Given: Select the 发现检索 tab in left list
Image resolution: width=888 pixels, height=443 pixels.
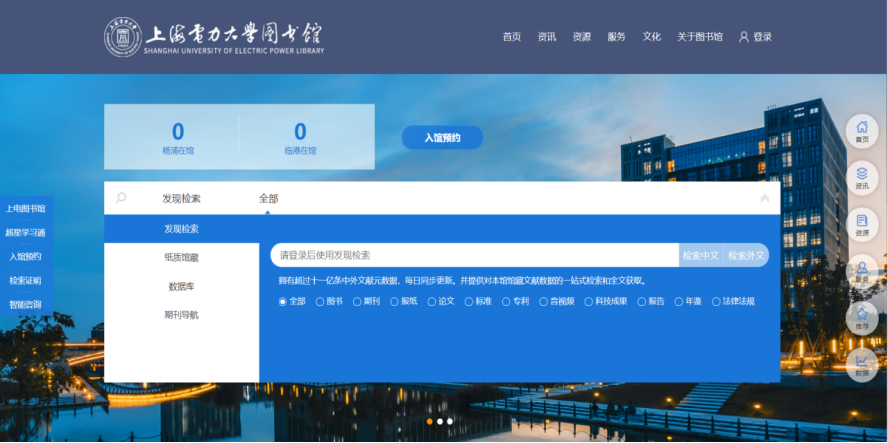Looking at the screenshot, I should [x=182, y=229].
